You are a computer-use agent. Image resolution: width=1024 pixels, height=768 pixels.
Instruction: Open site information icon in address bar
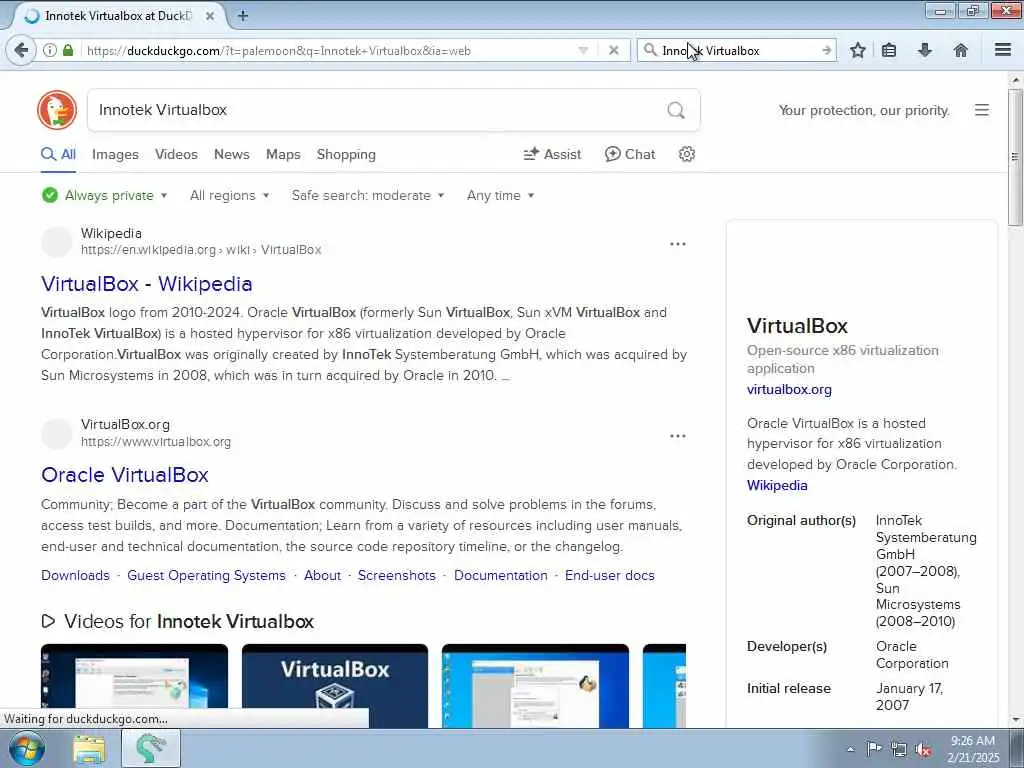coord(50,50)
